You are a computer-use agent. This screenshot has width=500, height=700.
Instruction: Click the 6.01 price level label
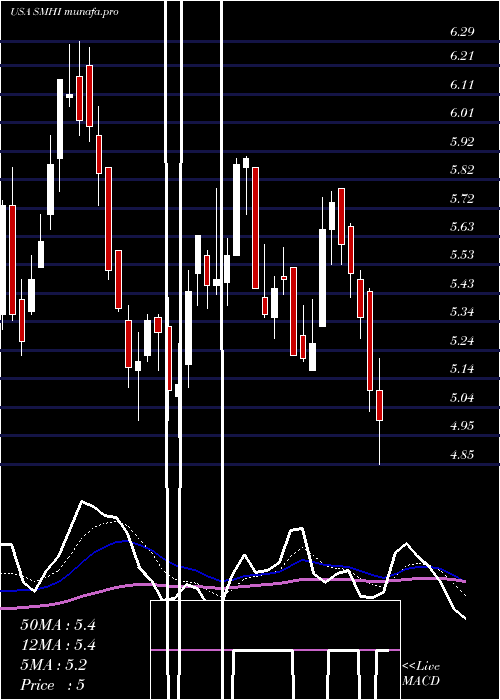coord(462,113)
